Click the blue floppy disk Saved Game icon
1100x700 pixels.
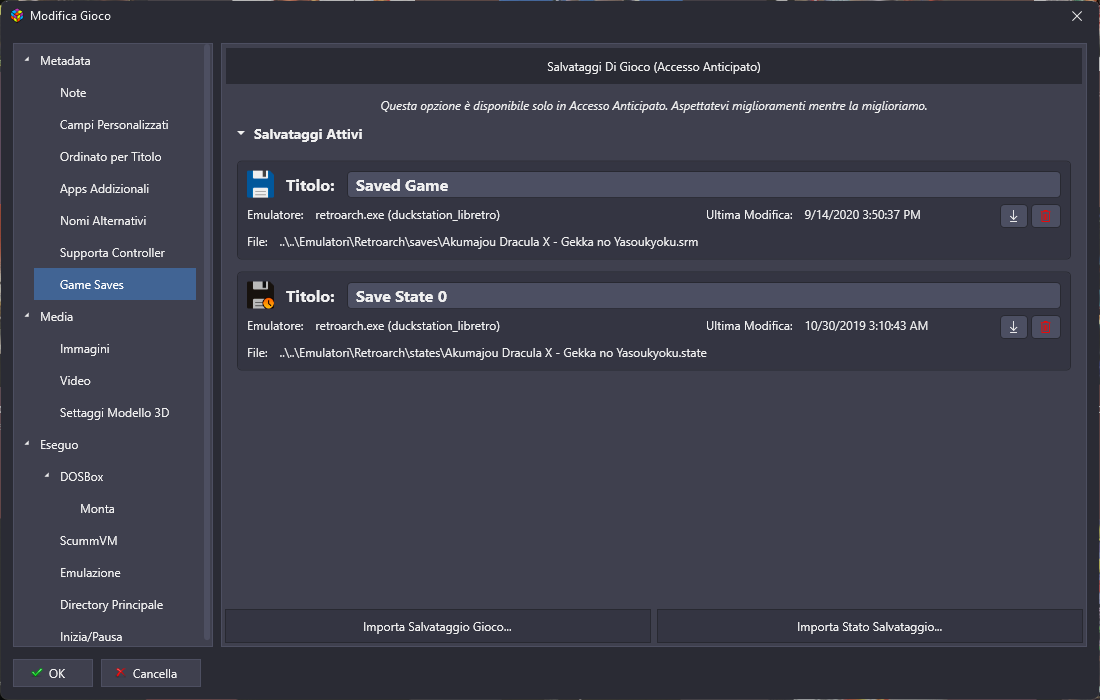[261, 185]
